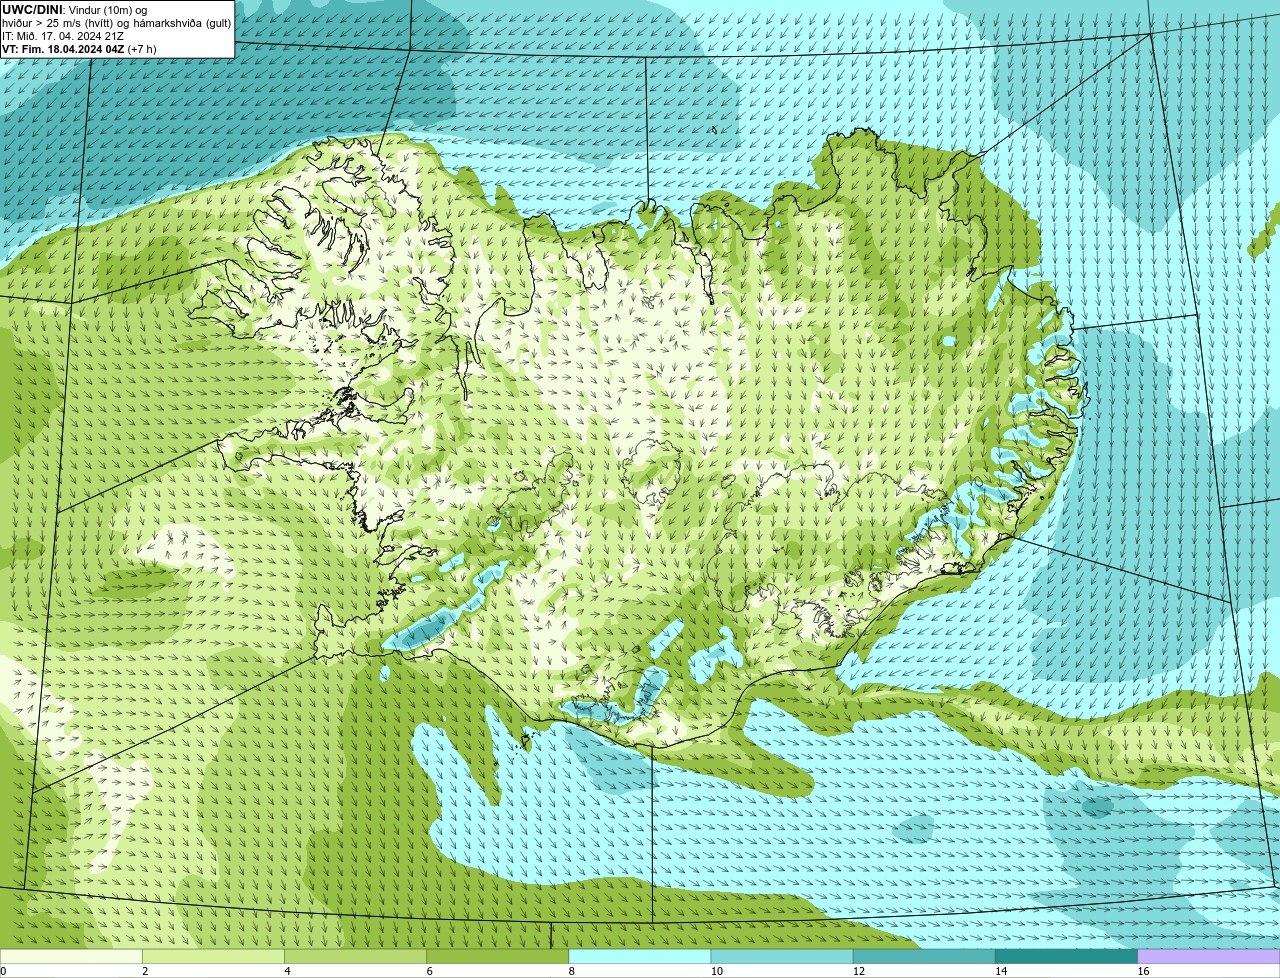Click the legend scale label '8'
This screenshot has height=978, width=1280.
(x=572, y=971)
